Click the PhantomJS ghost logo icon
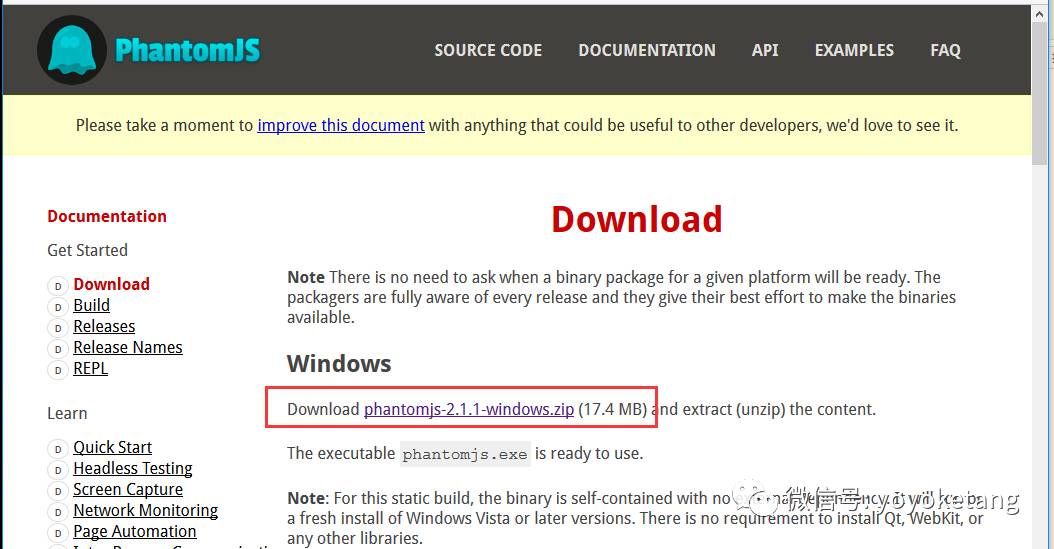The height and width of the screenshot is (549, 1054). click(71, 50)
